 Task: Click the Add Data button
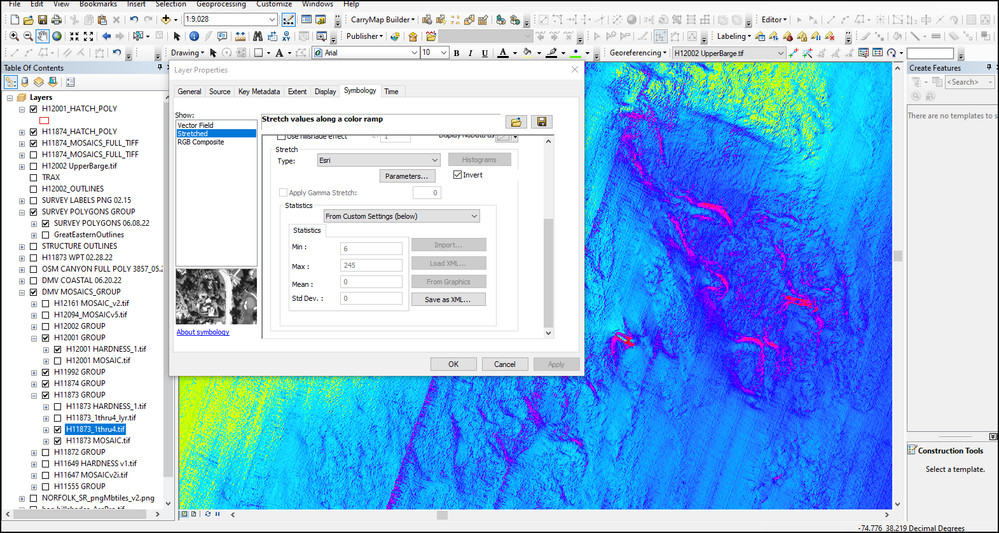click(x=166, y=19)
